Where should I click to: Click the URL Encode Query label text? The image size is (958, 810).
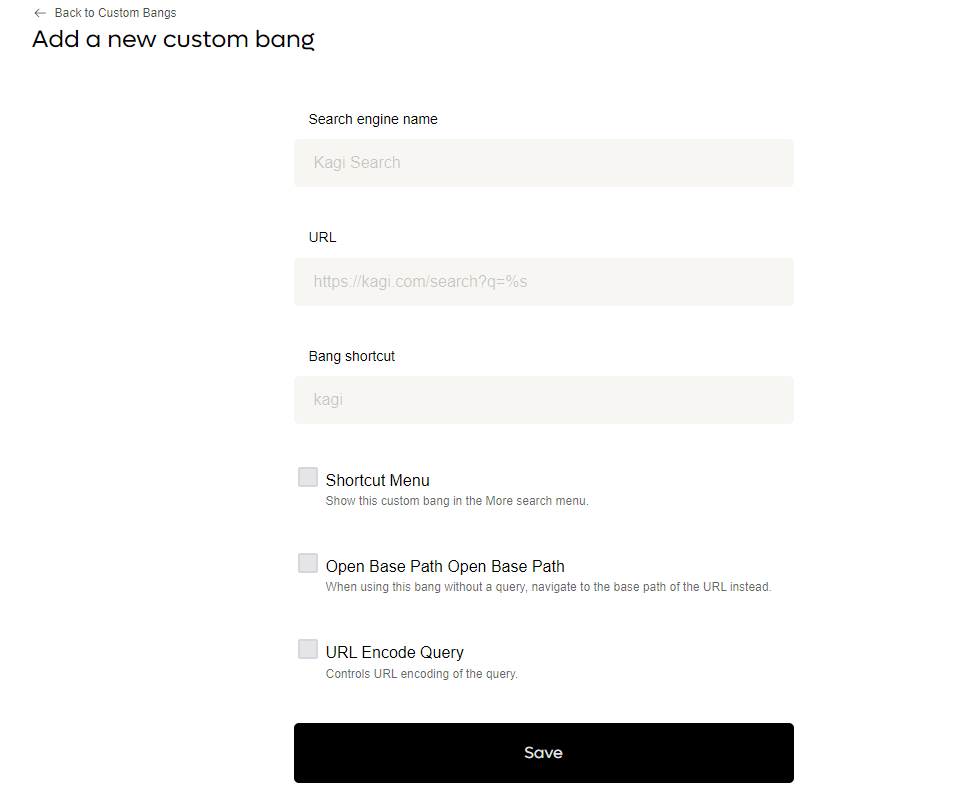(394, 652)
